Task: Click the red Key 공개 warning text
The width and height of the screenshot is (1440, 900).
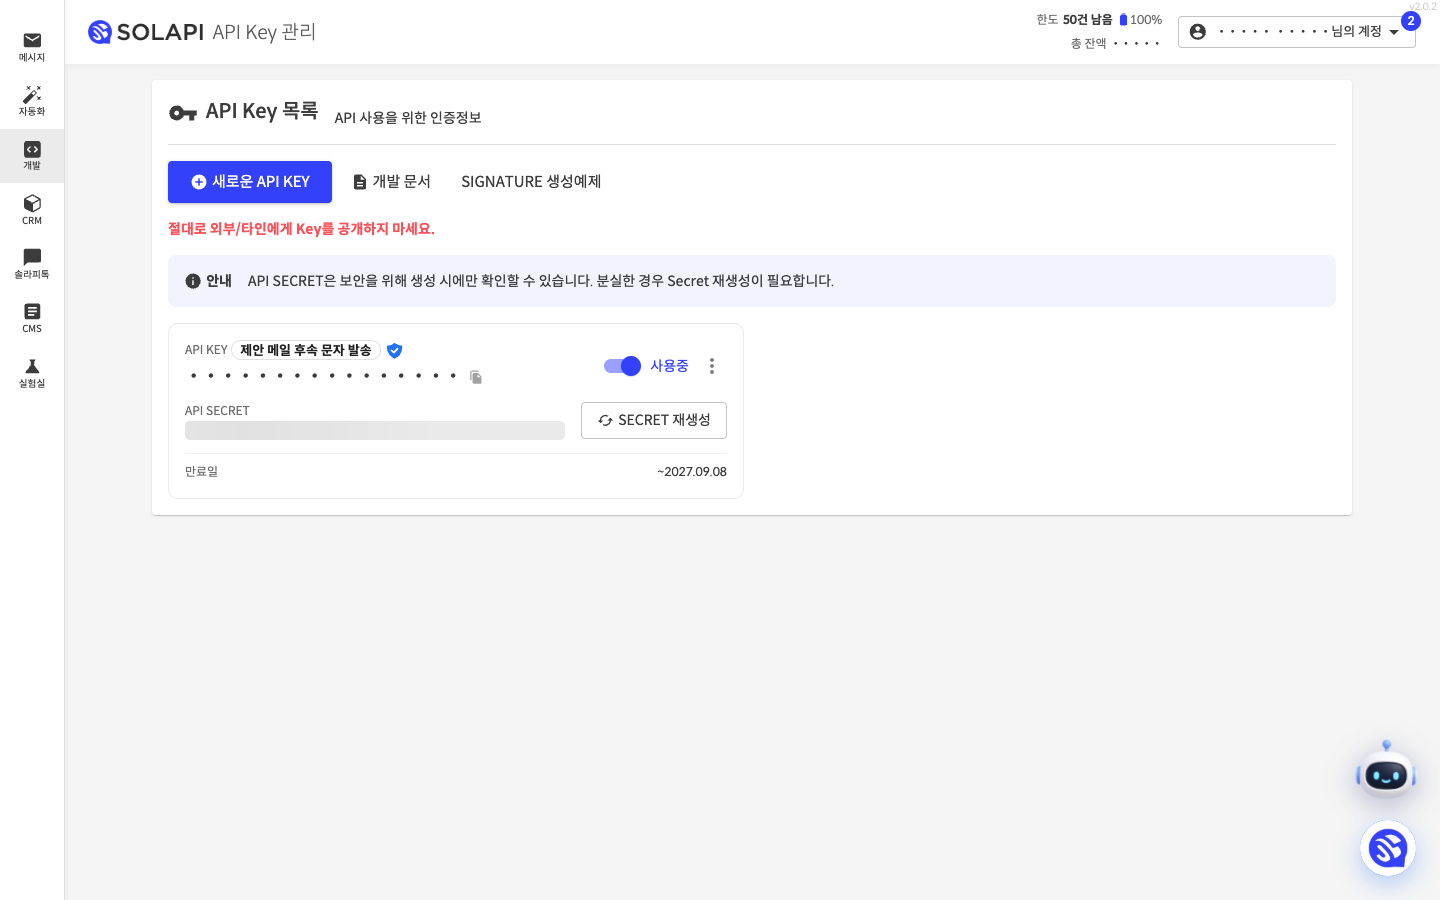Action: pyautogui.click(x=301, y=229)
